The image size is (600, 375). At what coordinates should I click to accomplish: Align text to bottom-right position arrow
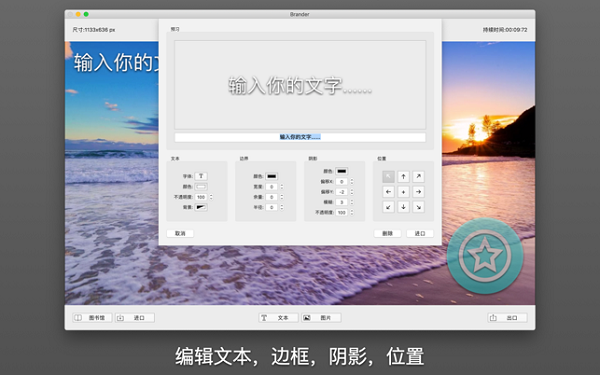pos(419,207)
